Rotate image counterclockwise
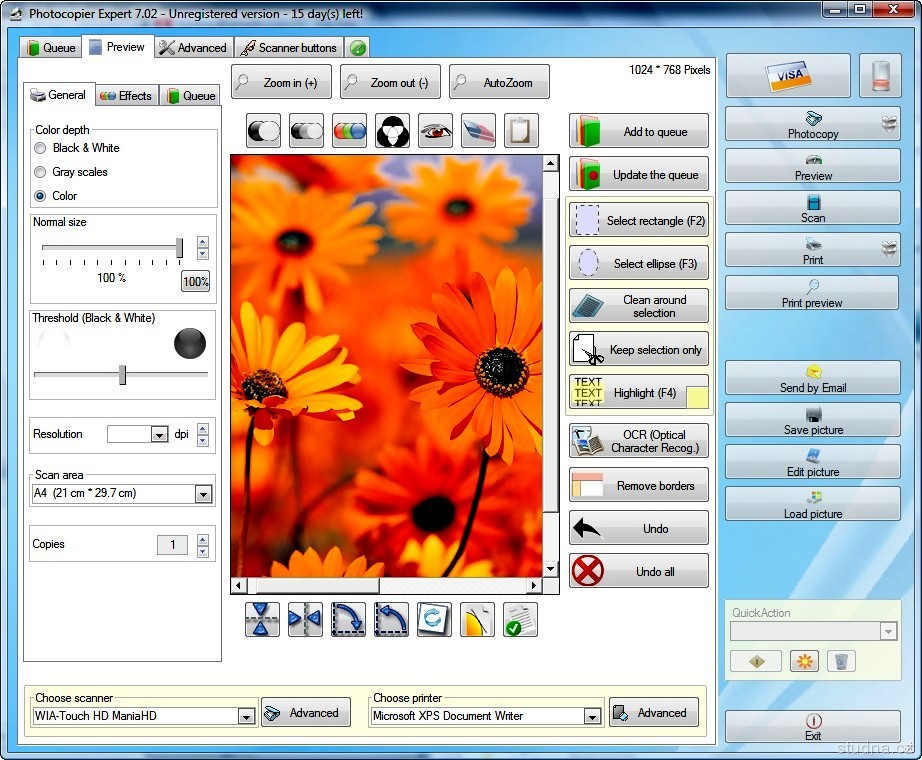 coord(391,619)
